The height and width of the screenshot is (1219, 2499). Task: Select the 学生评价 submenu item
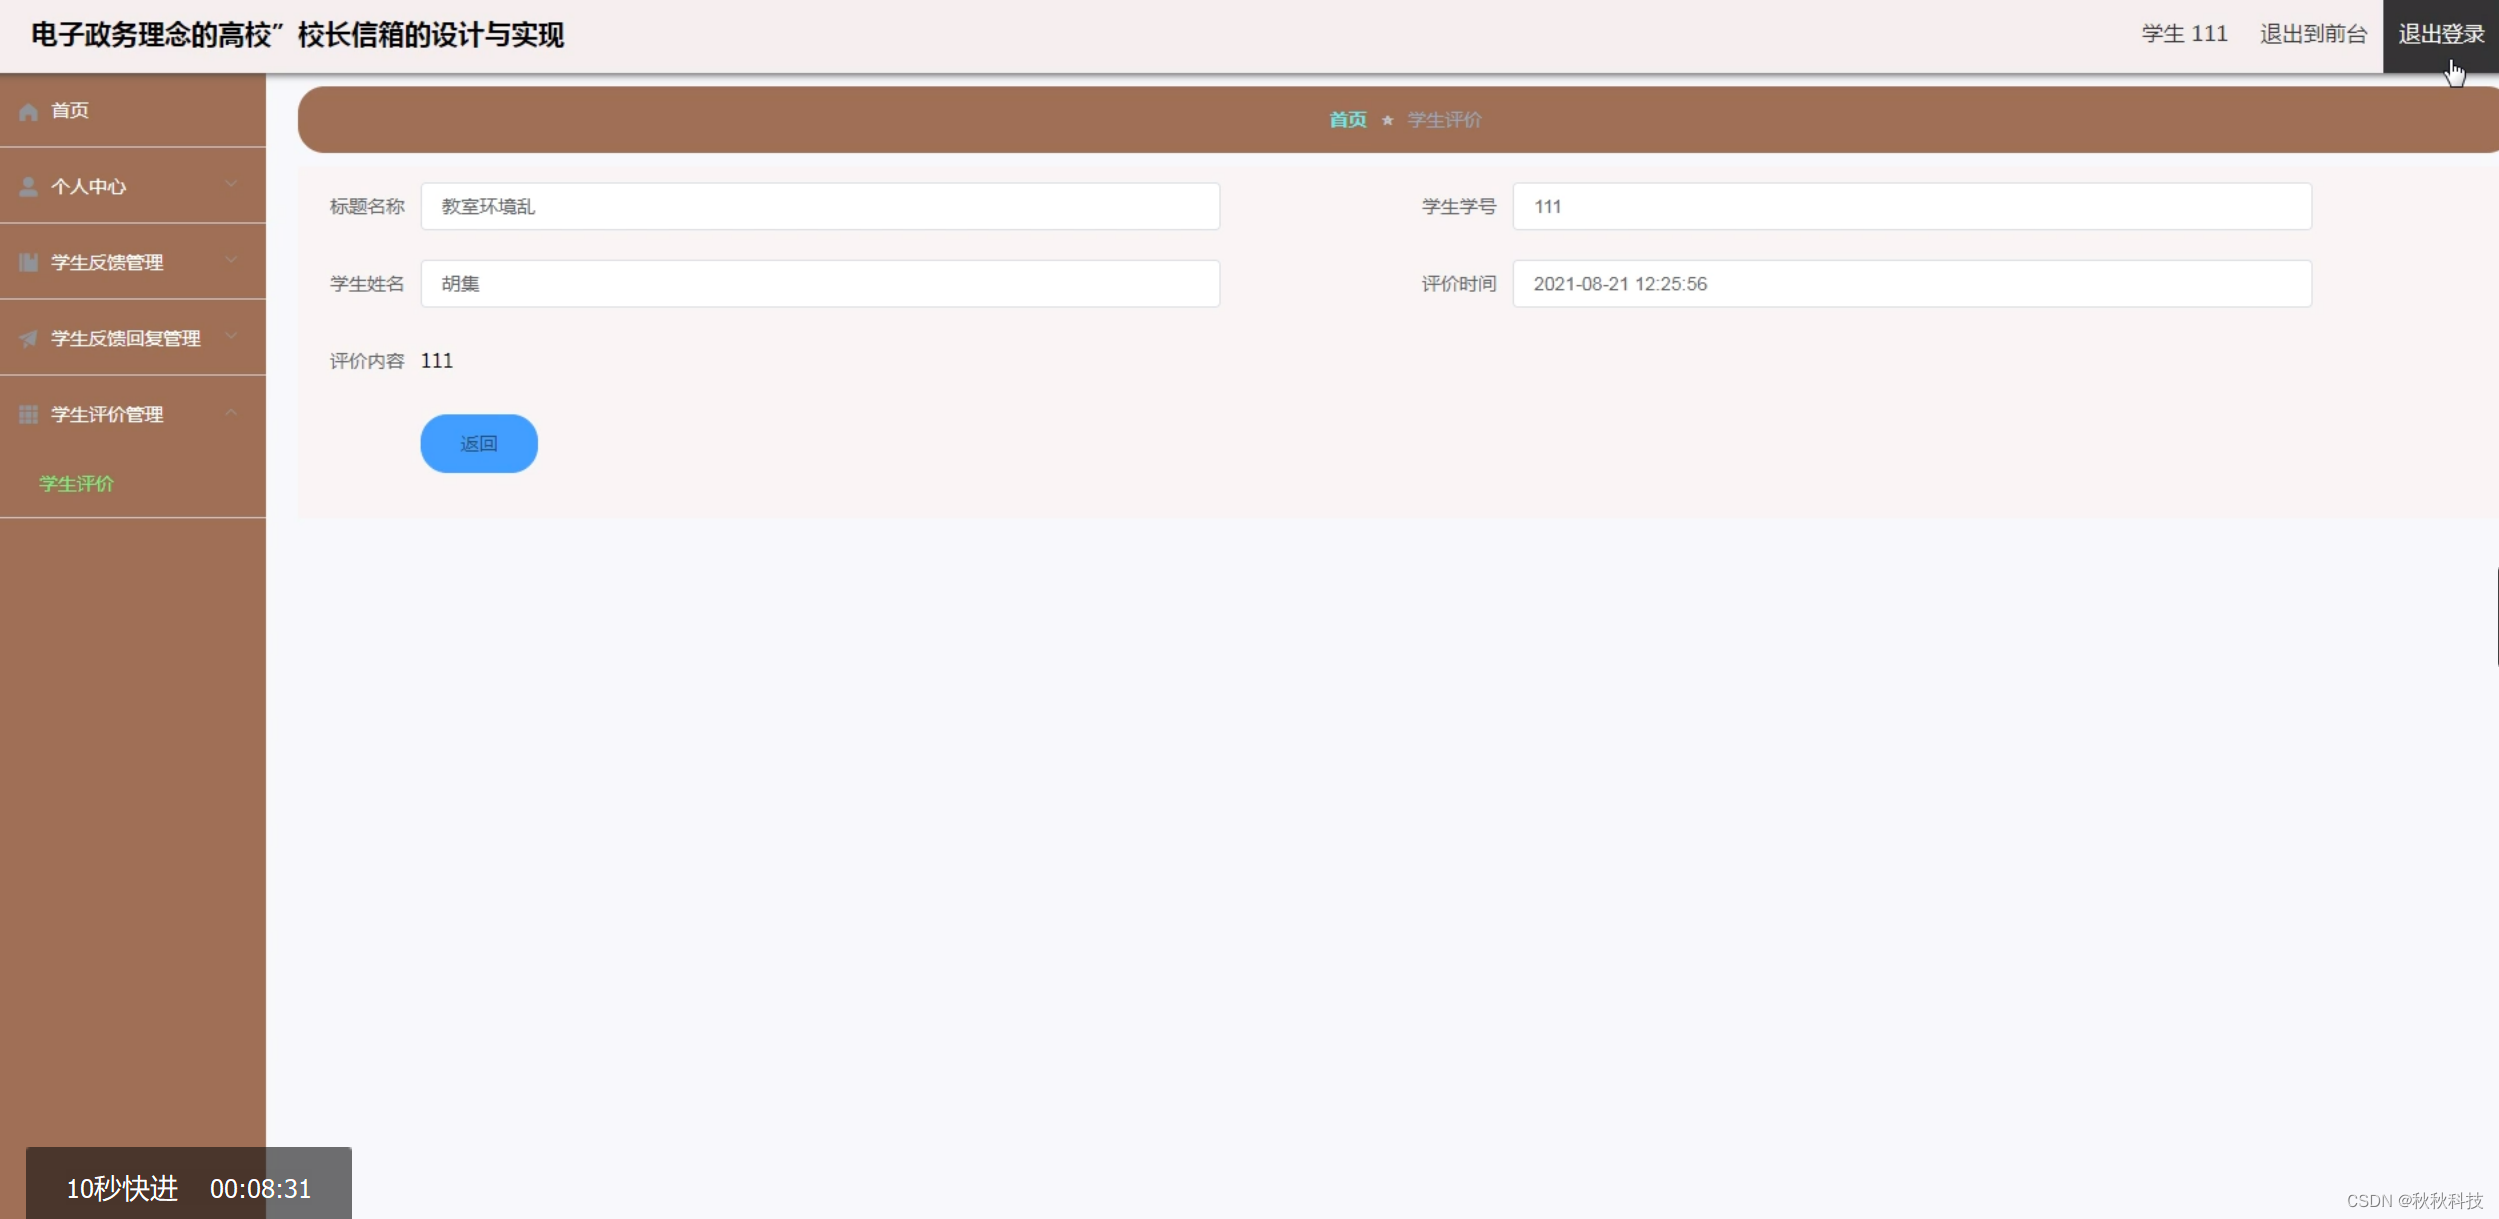pos(76,484)
